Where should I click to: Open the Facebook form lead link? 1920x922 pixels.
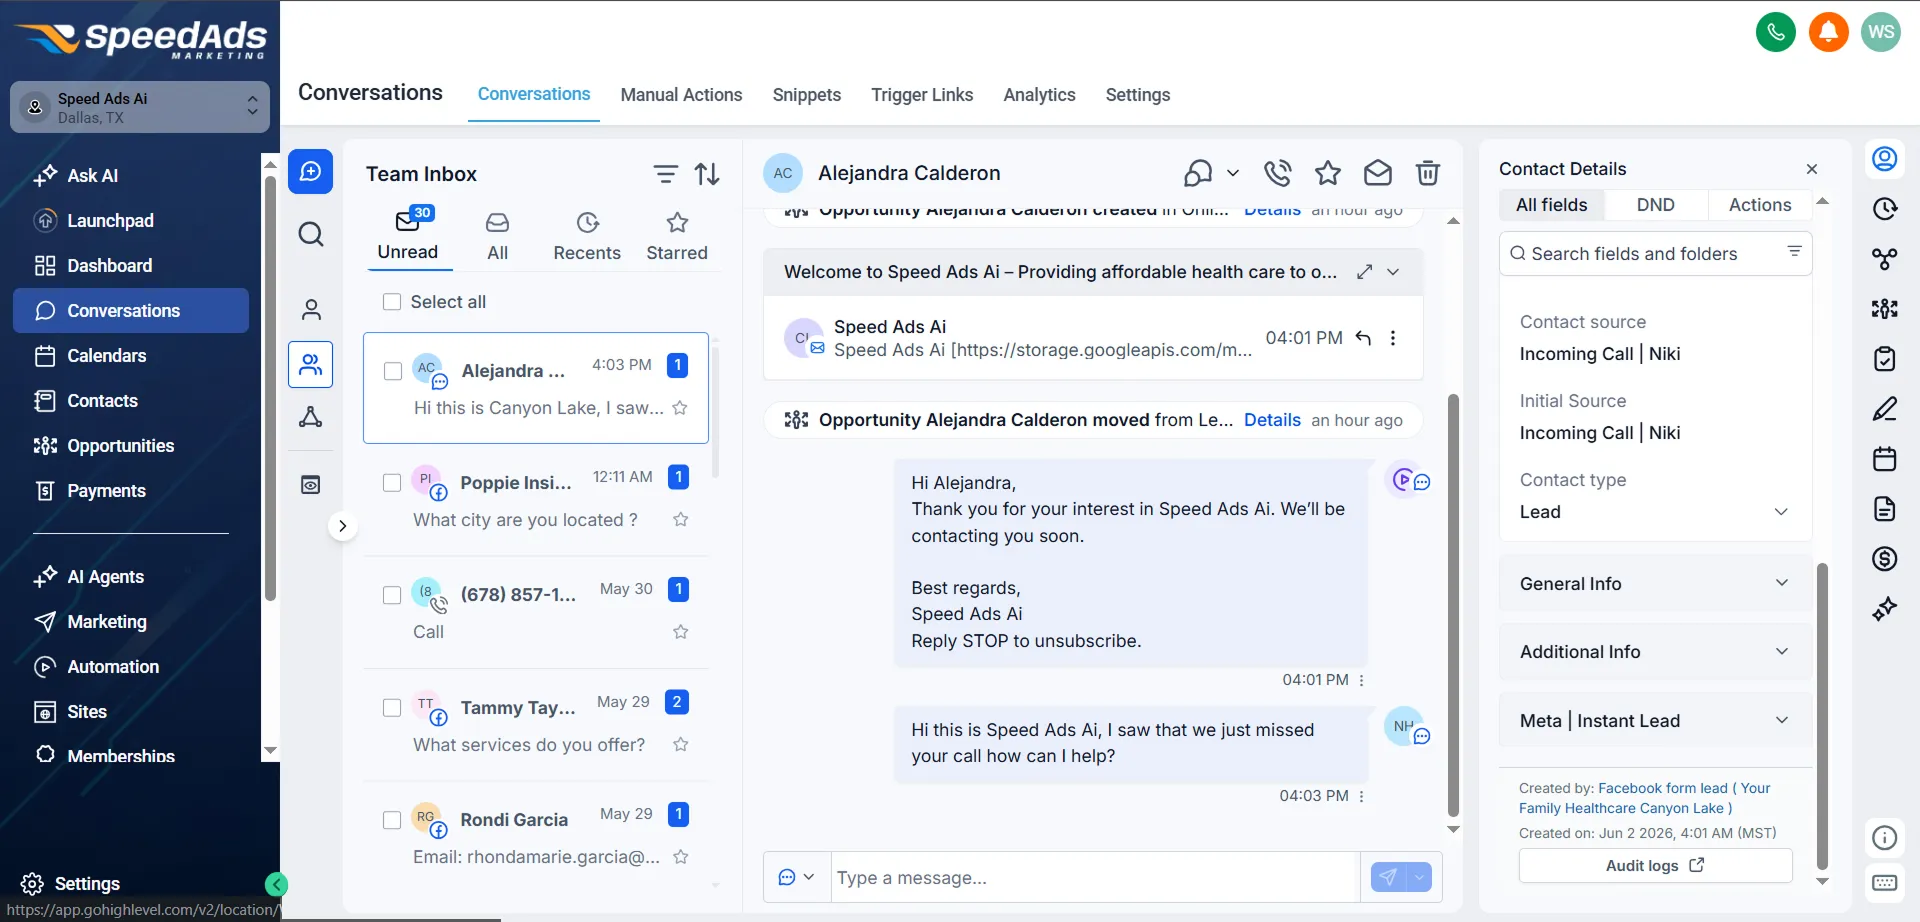click(x=1644, y=798)
